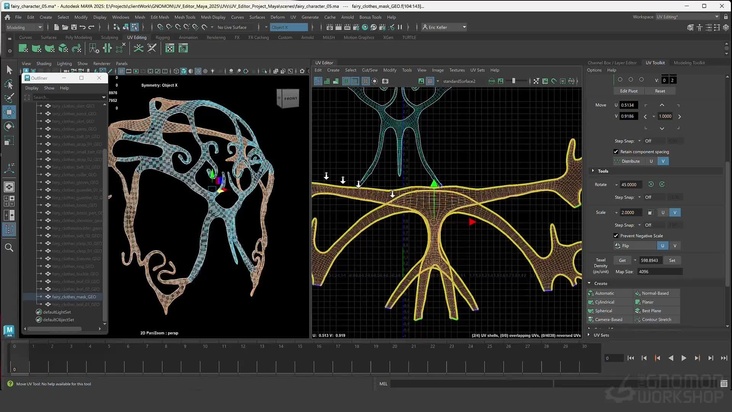This screenshot has width=732, height=412.
Task: Click the move left arrow in UV Toolkit
Action: point(646,116)
